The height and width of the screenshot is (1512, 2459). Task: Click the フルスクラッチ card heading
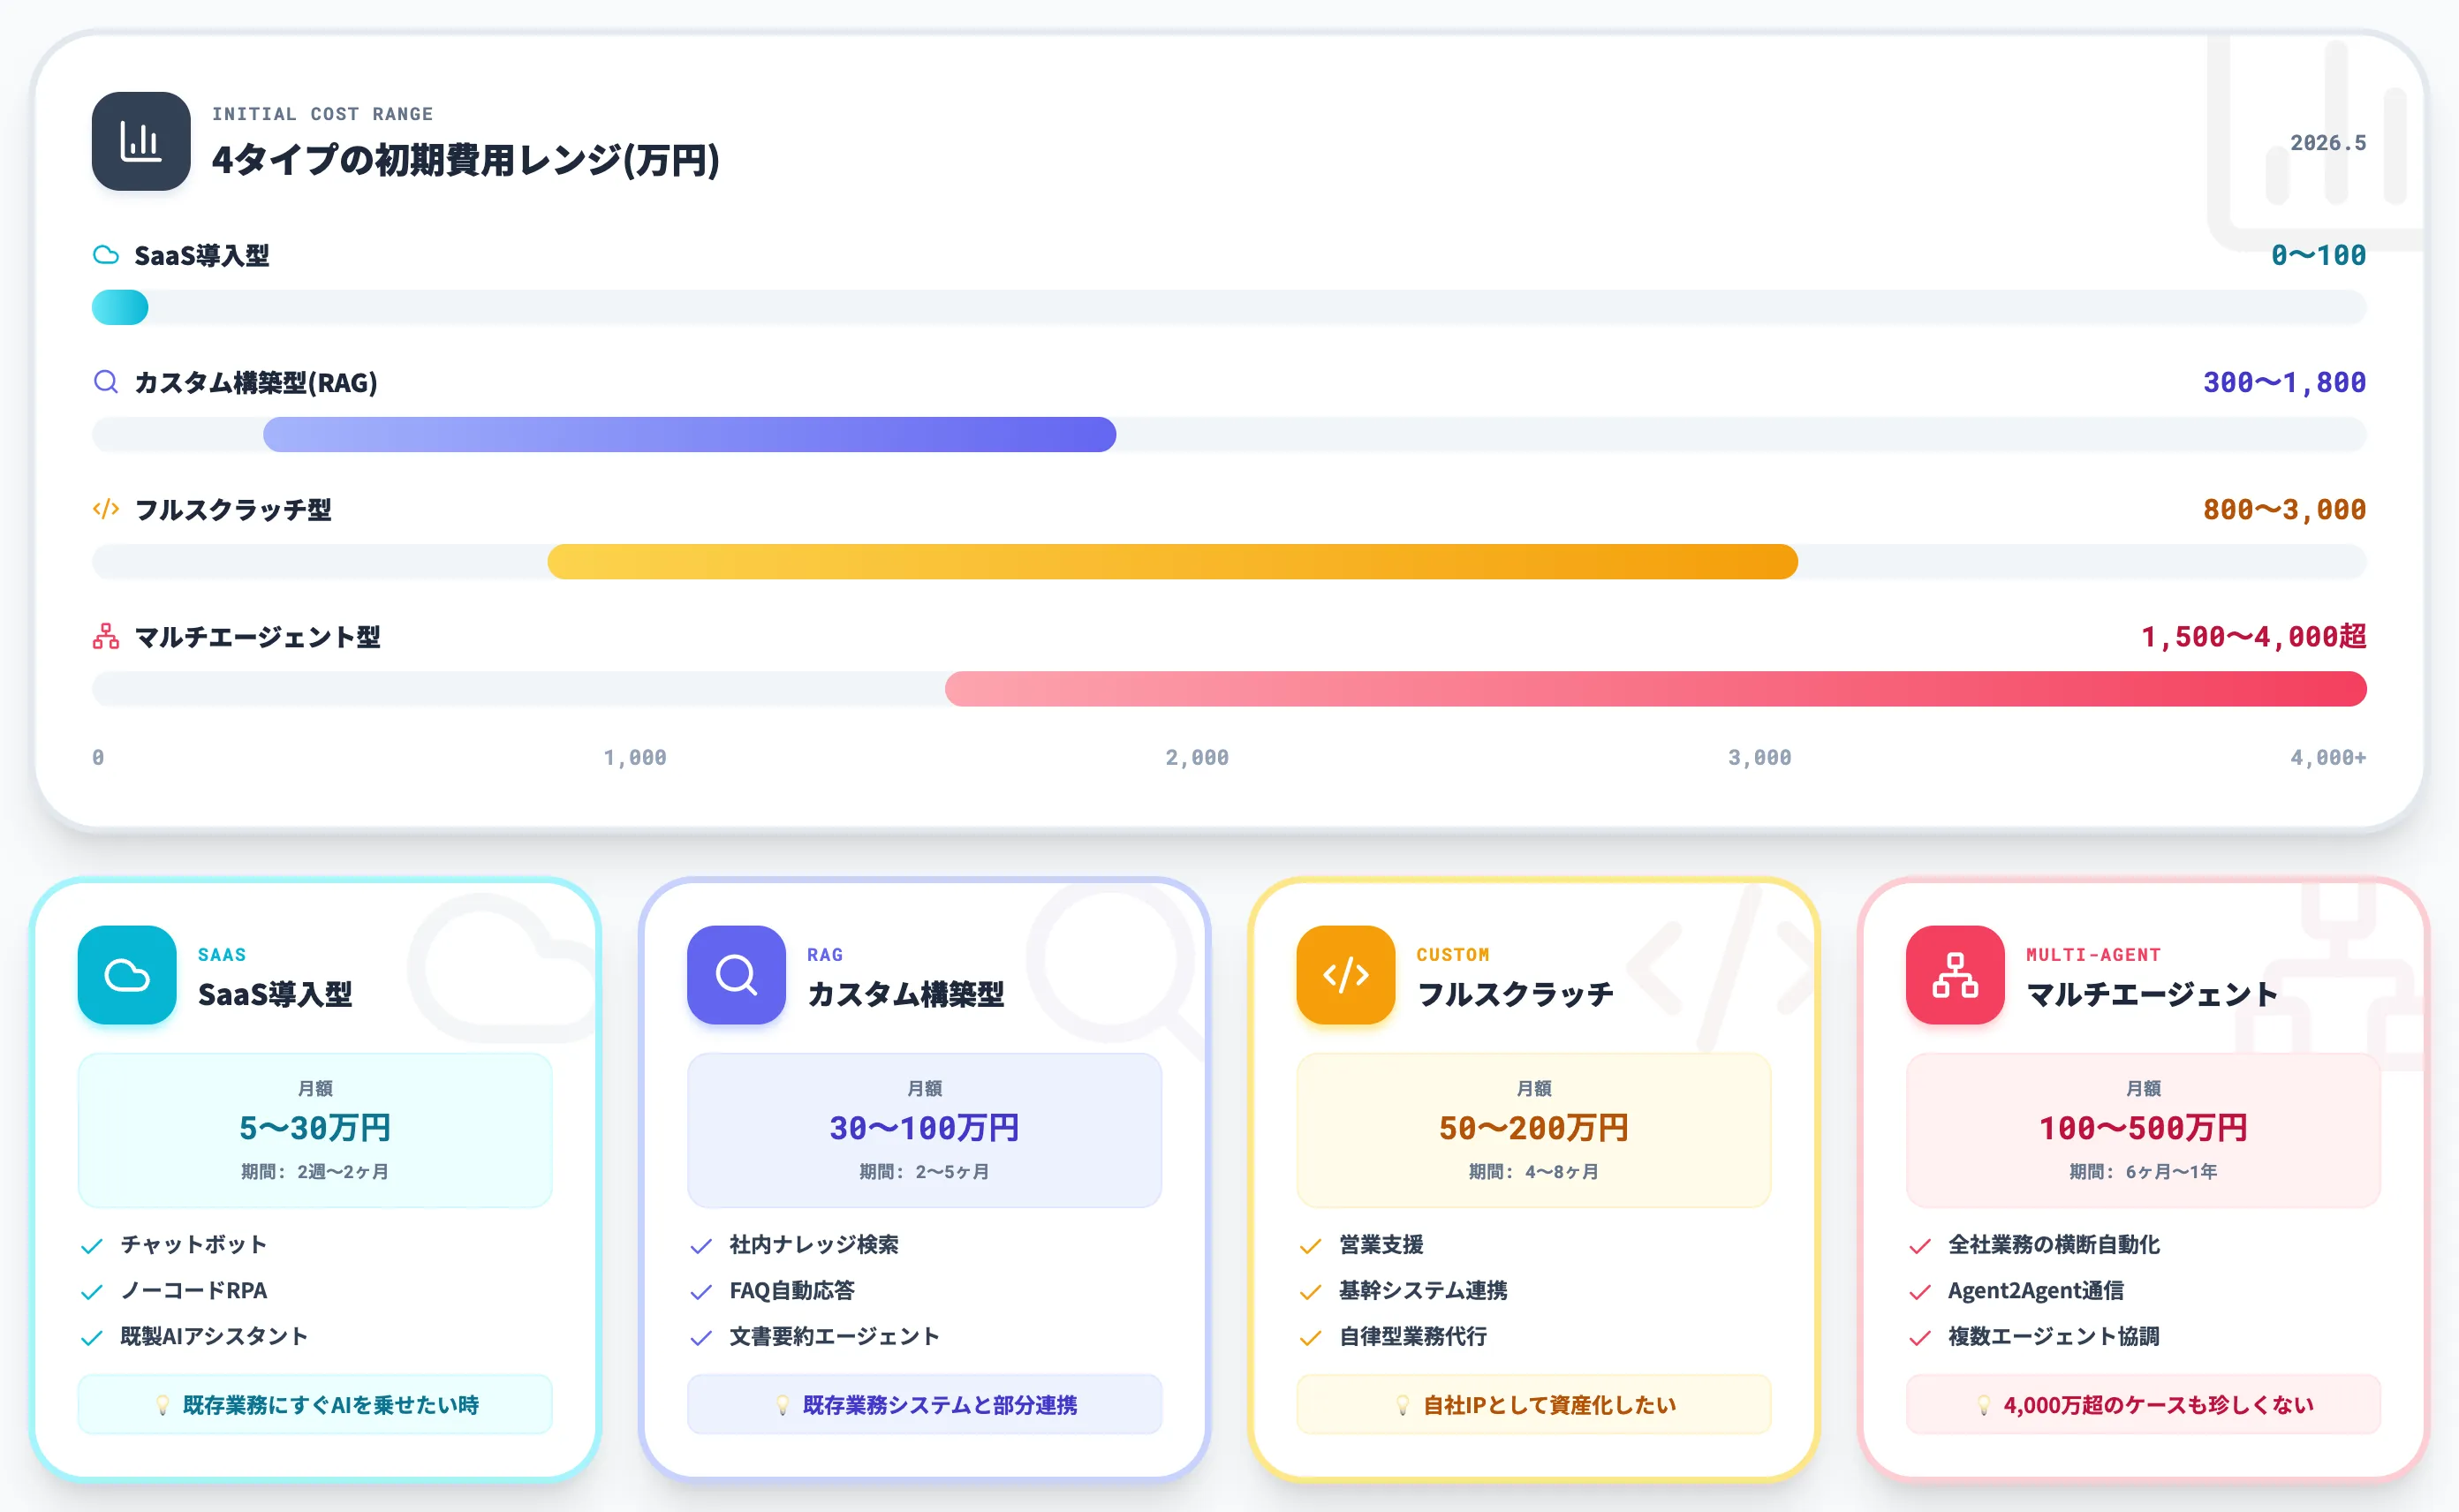[1515, 994]
